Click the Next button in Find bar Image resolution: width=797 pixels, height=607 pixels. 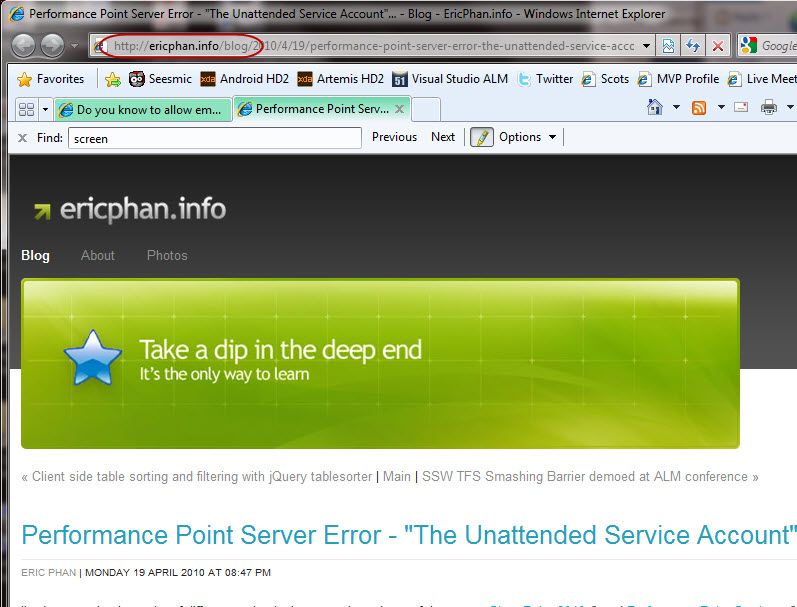(442, 138)
